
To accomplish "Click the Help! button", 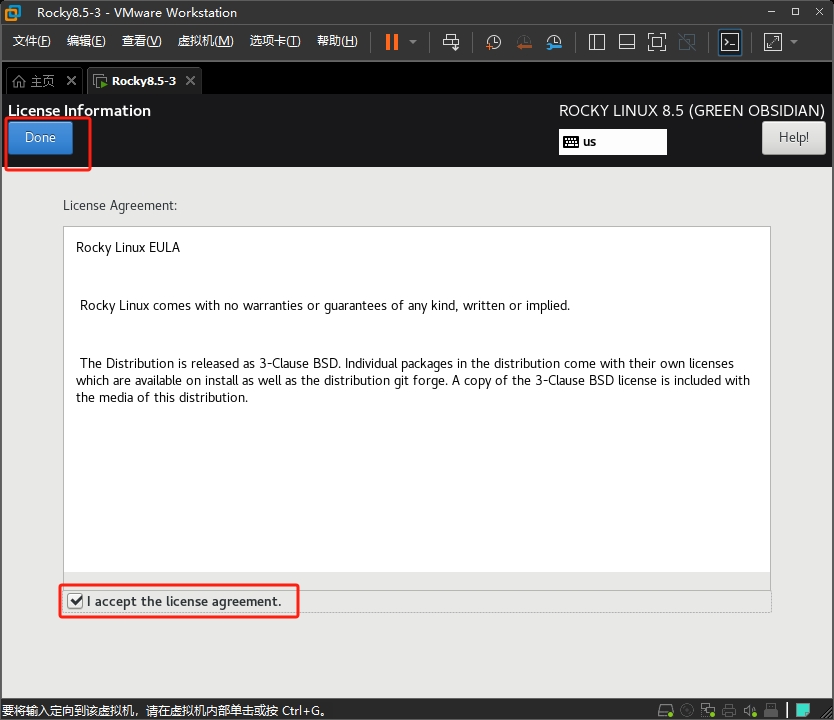I will click(794, 138).
